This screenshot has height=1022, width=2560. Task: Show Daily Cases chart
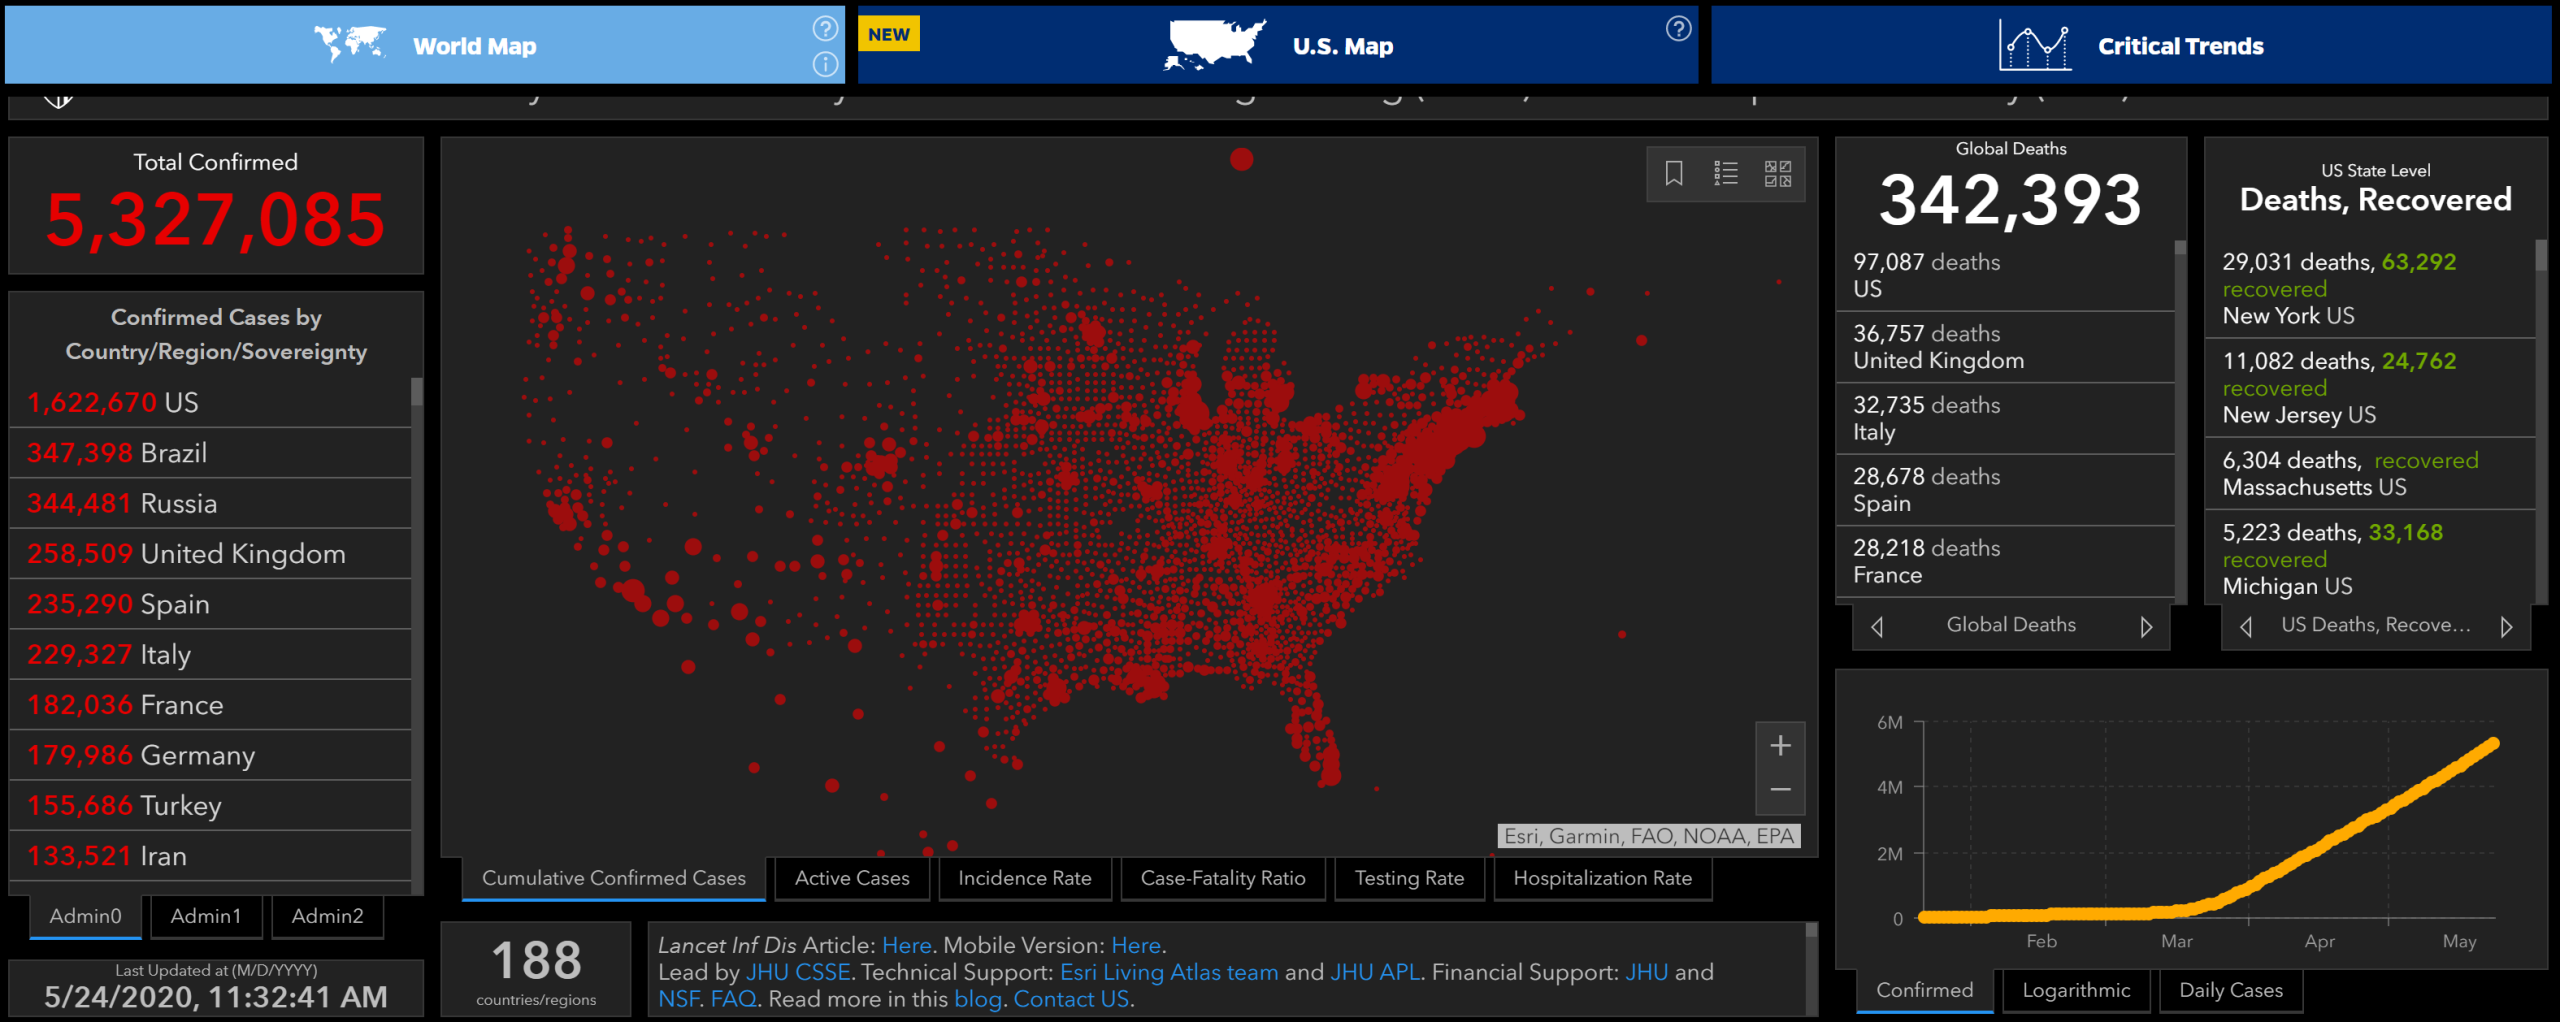pos(2230,990)
